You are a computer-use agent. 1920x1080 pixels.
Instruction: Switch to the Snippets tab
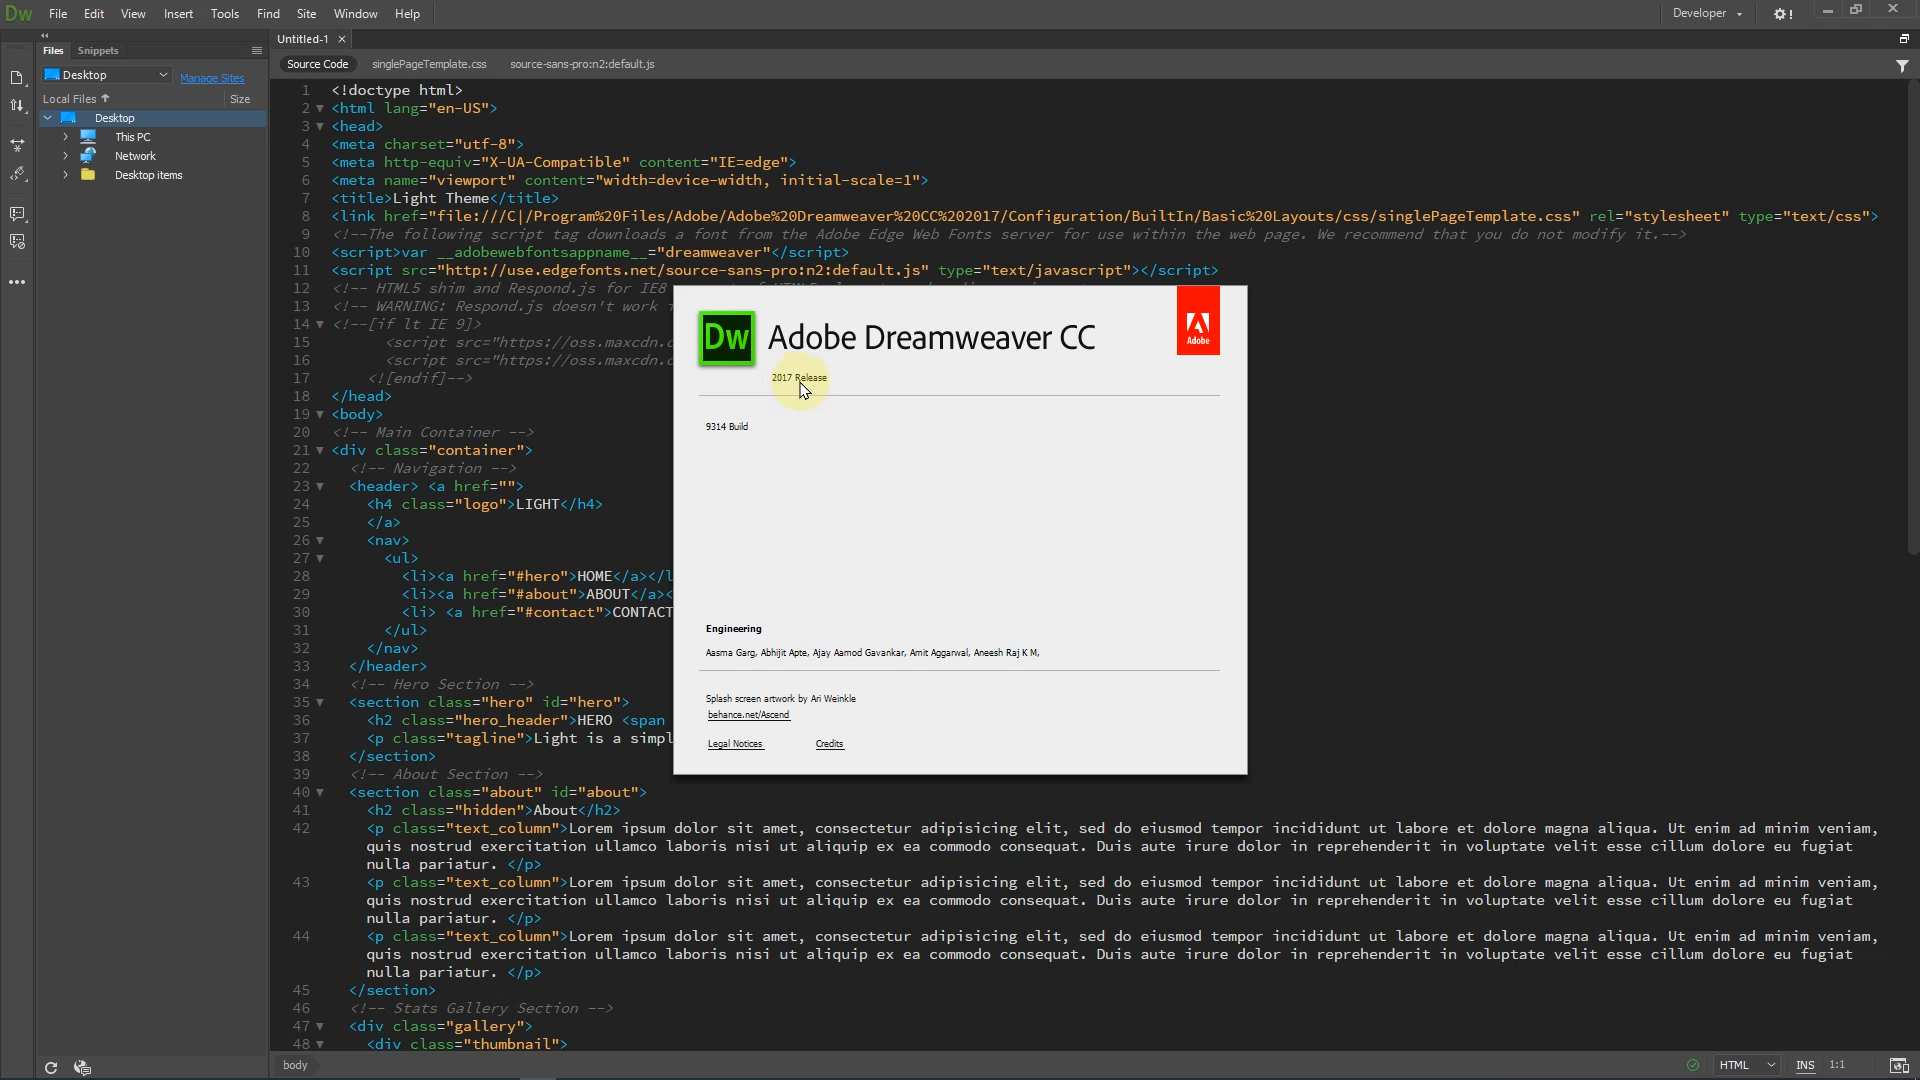pyautogui.click(x=98, y=51)
